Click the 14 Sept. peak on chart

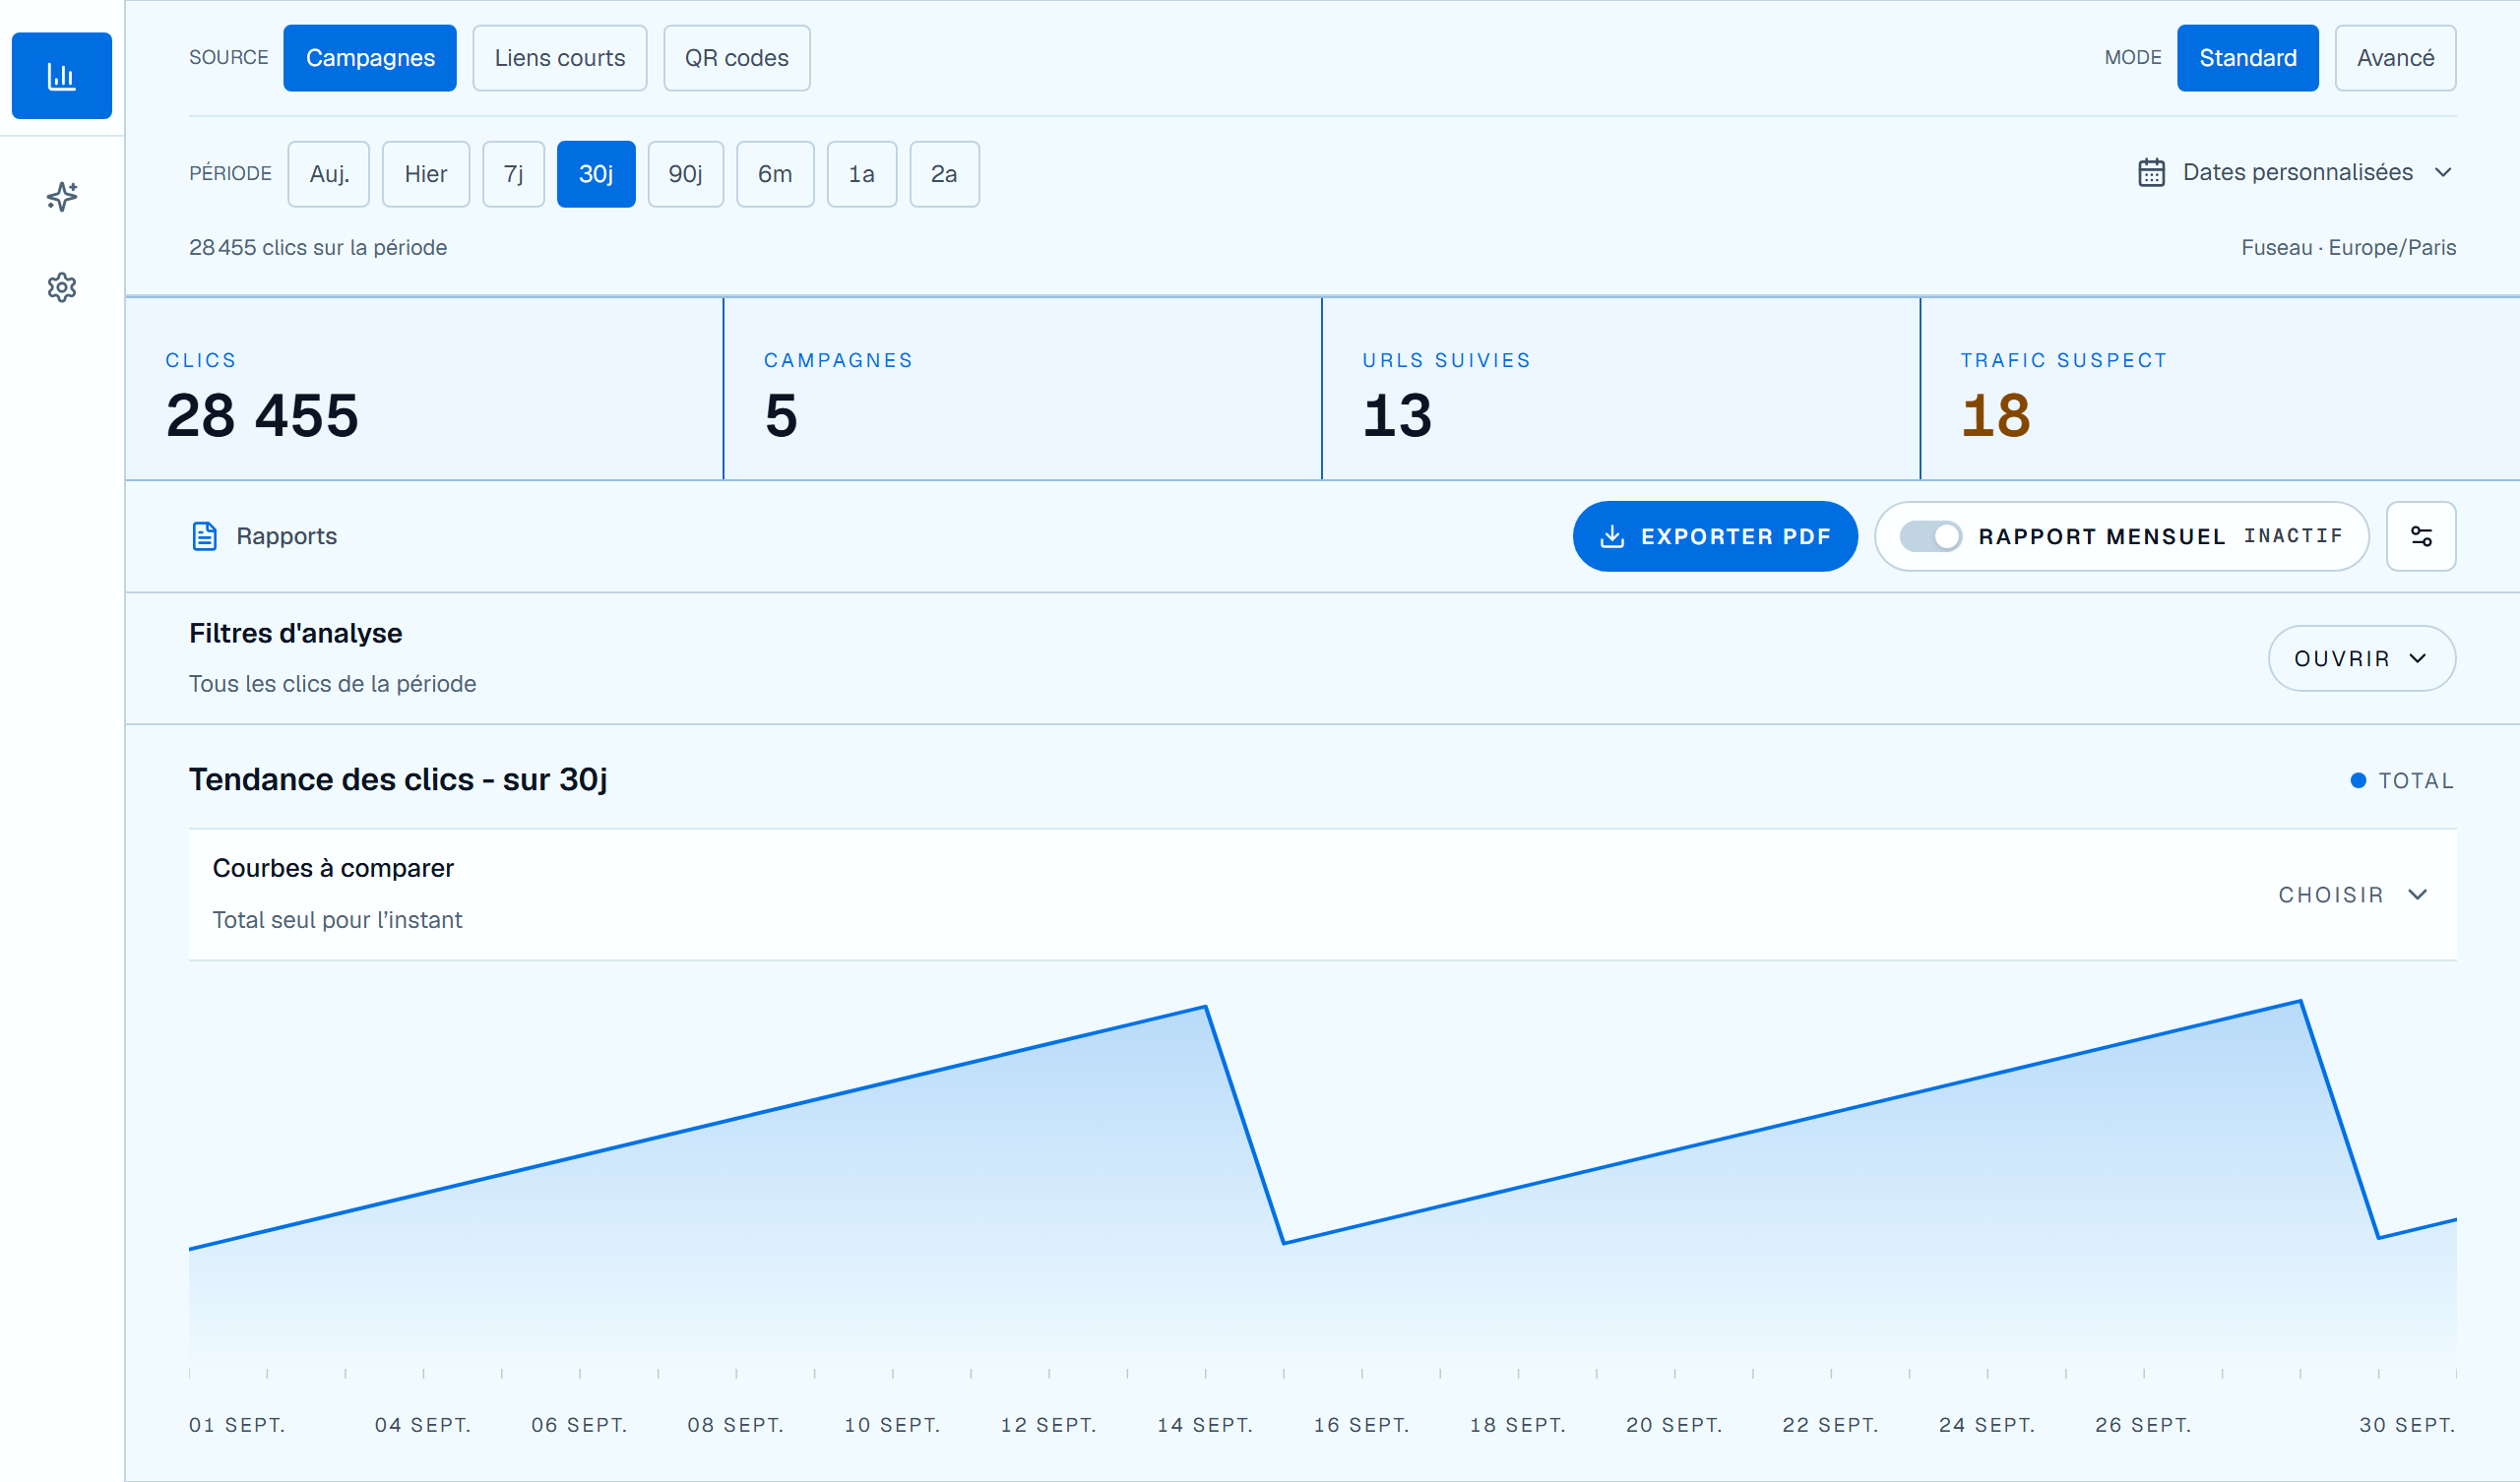pyautogui.click(x=1206, y=1007)
